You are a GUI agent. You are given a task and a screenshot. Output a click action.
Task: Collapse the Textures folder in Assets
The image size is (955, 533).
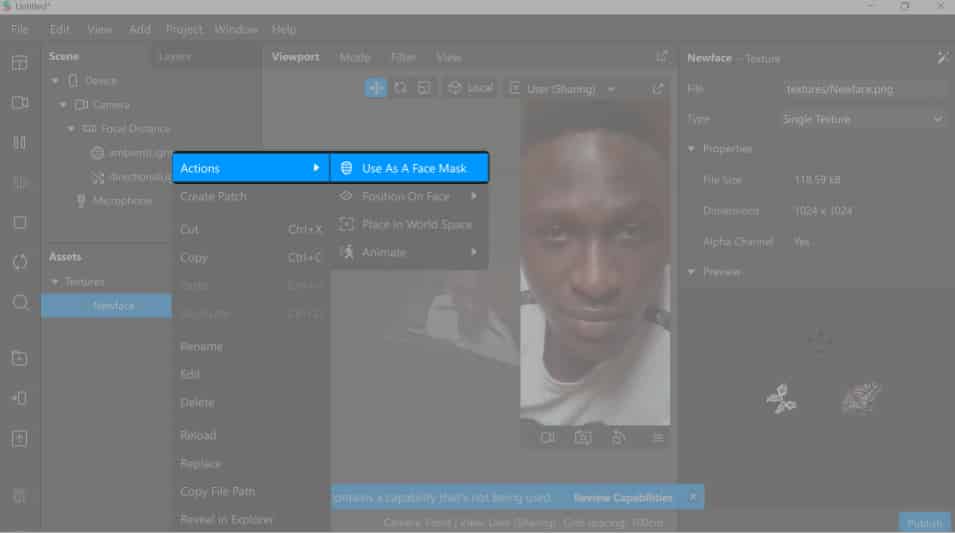pyautogui.click(x=57, y=282)
